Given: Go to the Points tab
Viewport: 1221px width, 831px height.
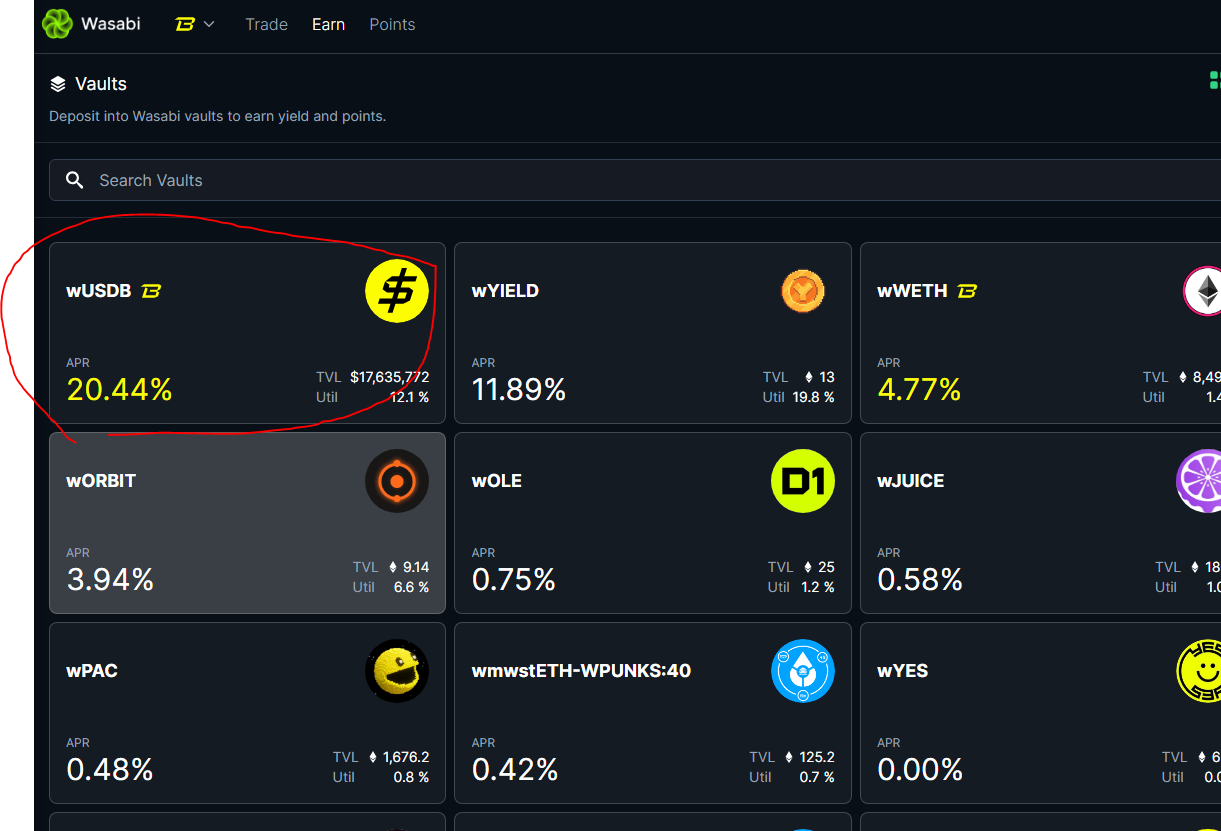Looking at the screenshot, I should pyautogui.click(x=392, y=24).
